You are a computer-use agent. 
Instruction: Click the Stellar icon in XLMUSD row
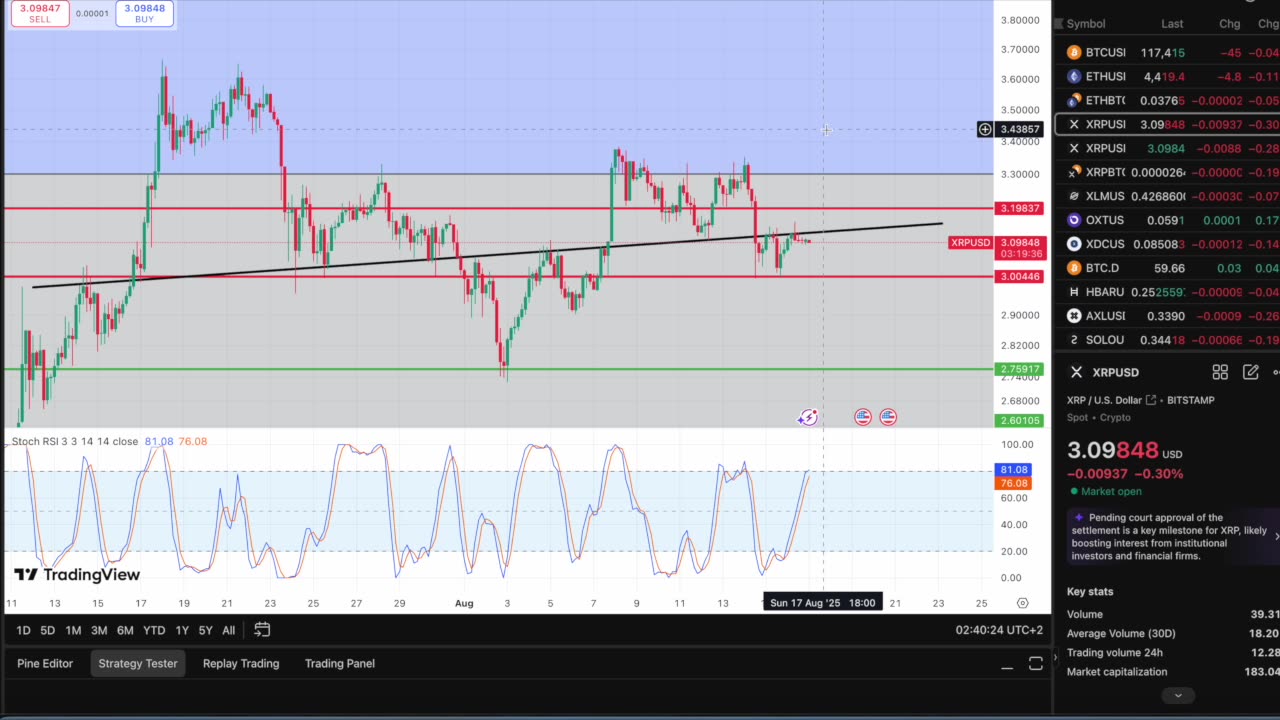coord(1074,196)
